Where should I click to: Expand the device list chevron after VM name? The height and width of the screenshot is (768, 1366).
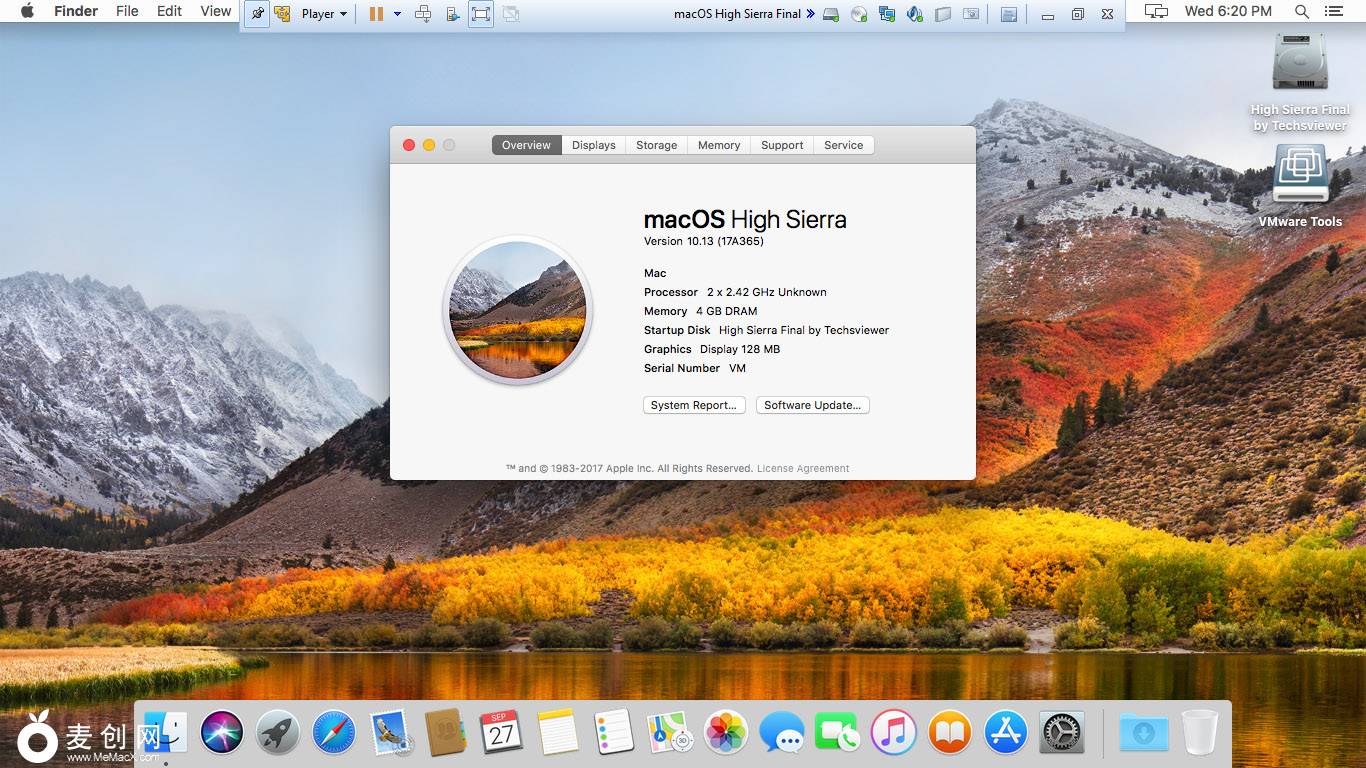click(810, 14)
